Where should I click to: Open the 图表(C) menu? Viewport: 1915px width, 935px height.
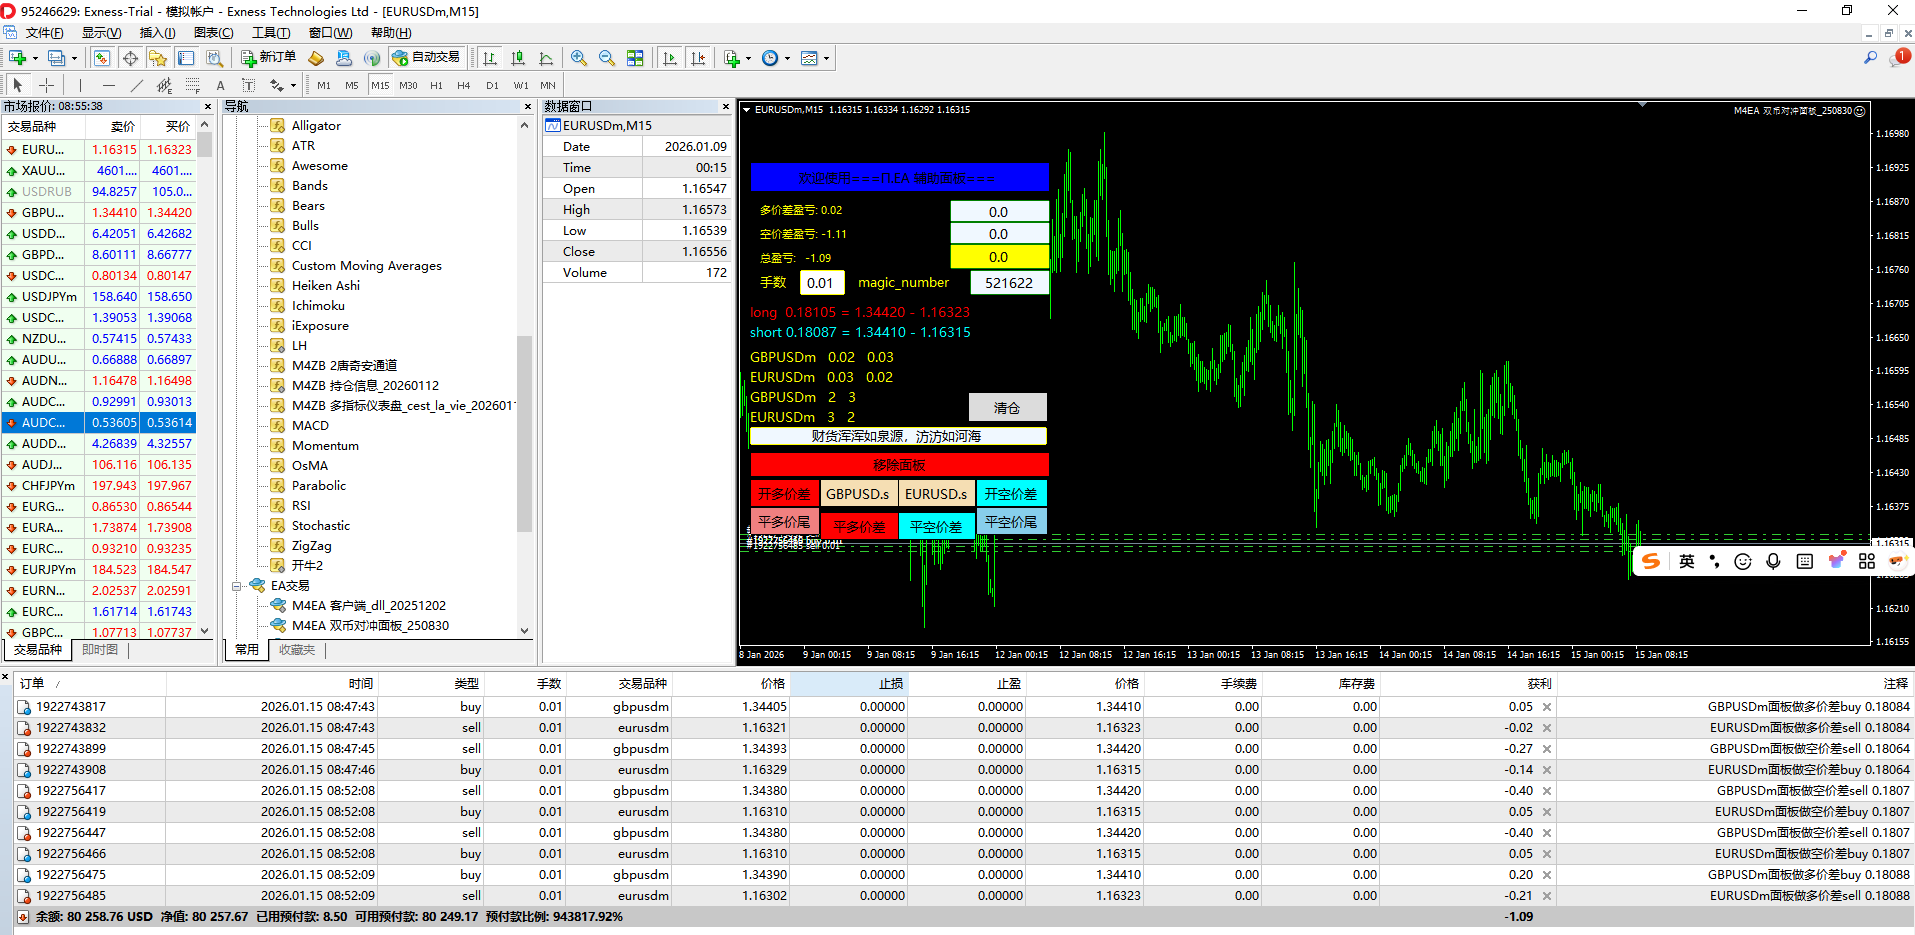[213, 33]
